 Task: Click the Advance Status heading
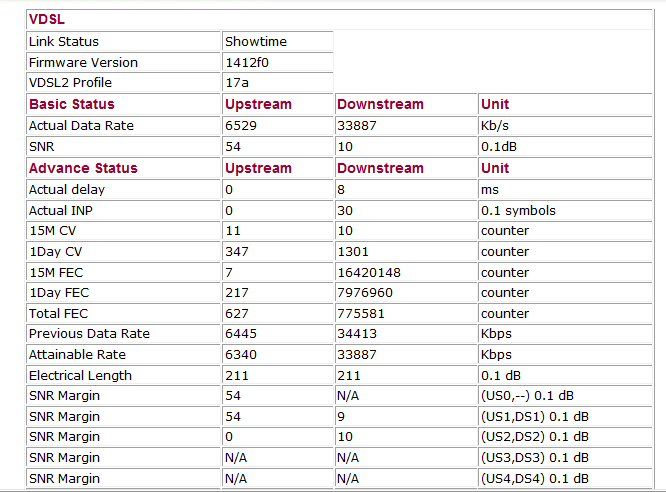pyautogui.click(x=83, y=168)
